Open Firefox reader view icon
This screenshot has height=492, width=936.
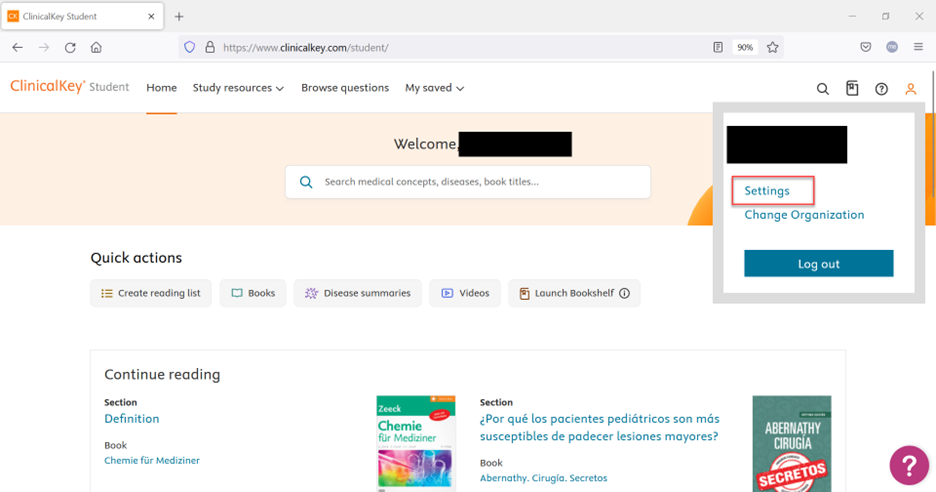pos(718,47)
